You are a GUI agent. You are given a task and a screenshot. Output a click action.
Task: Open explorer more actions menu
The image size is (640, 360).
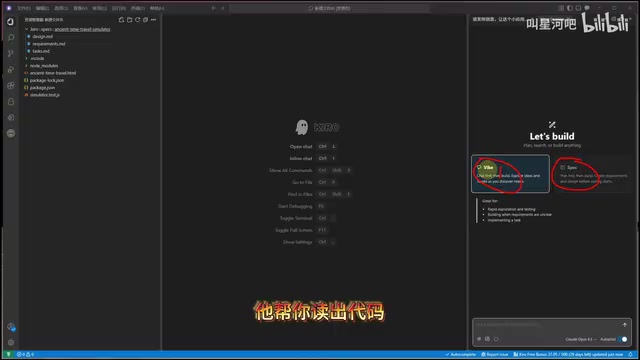[x=153, y=20]
